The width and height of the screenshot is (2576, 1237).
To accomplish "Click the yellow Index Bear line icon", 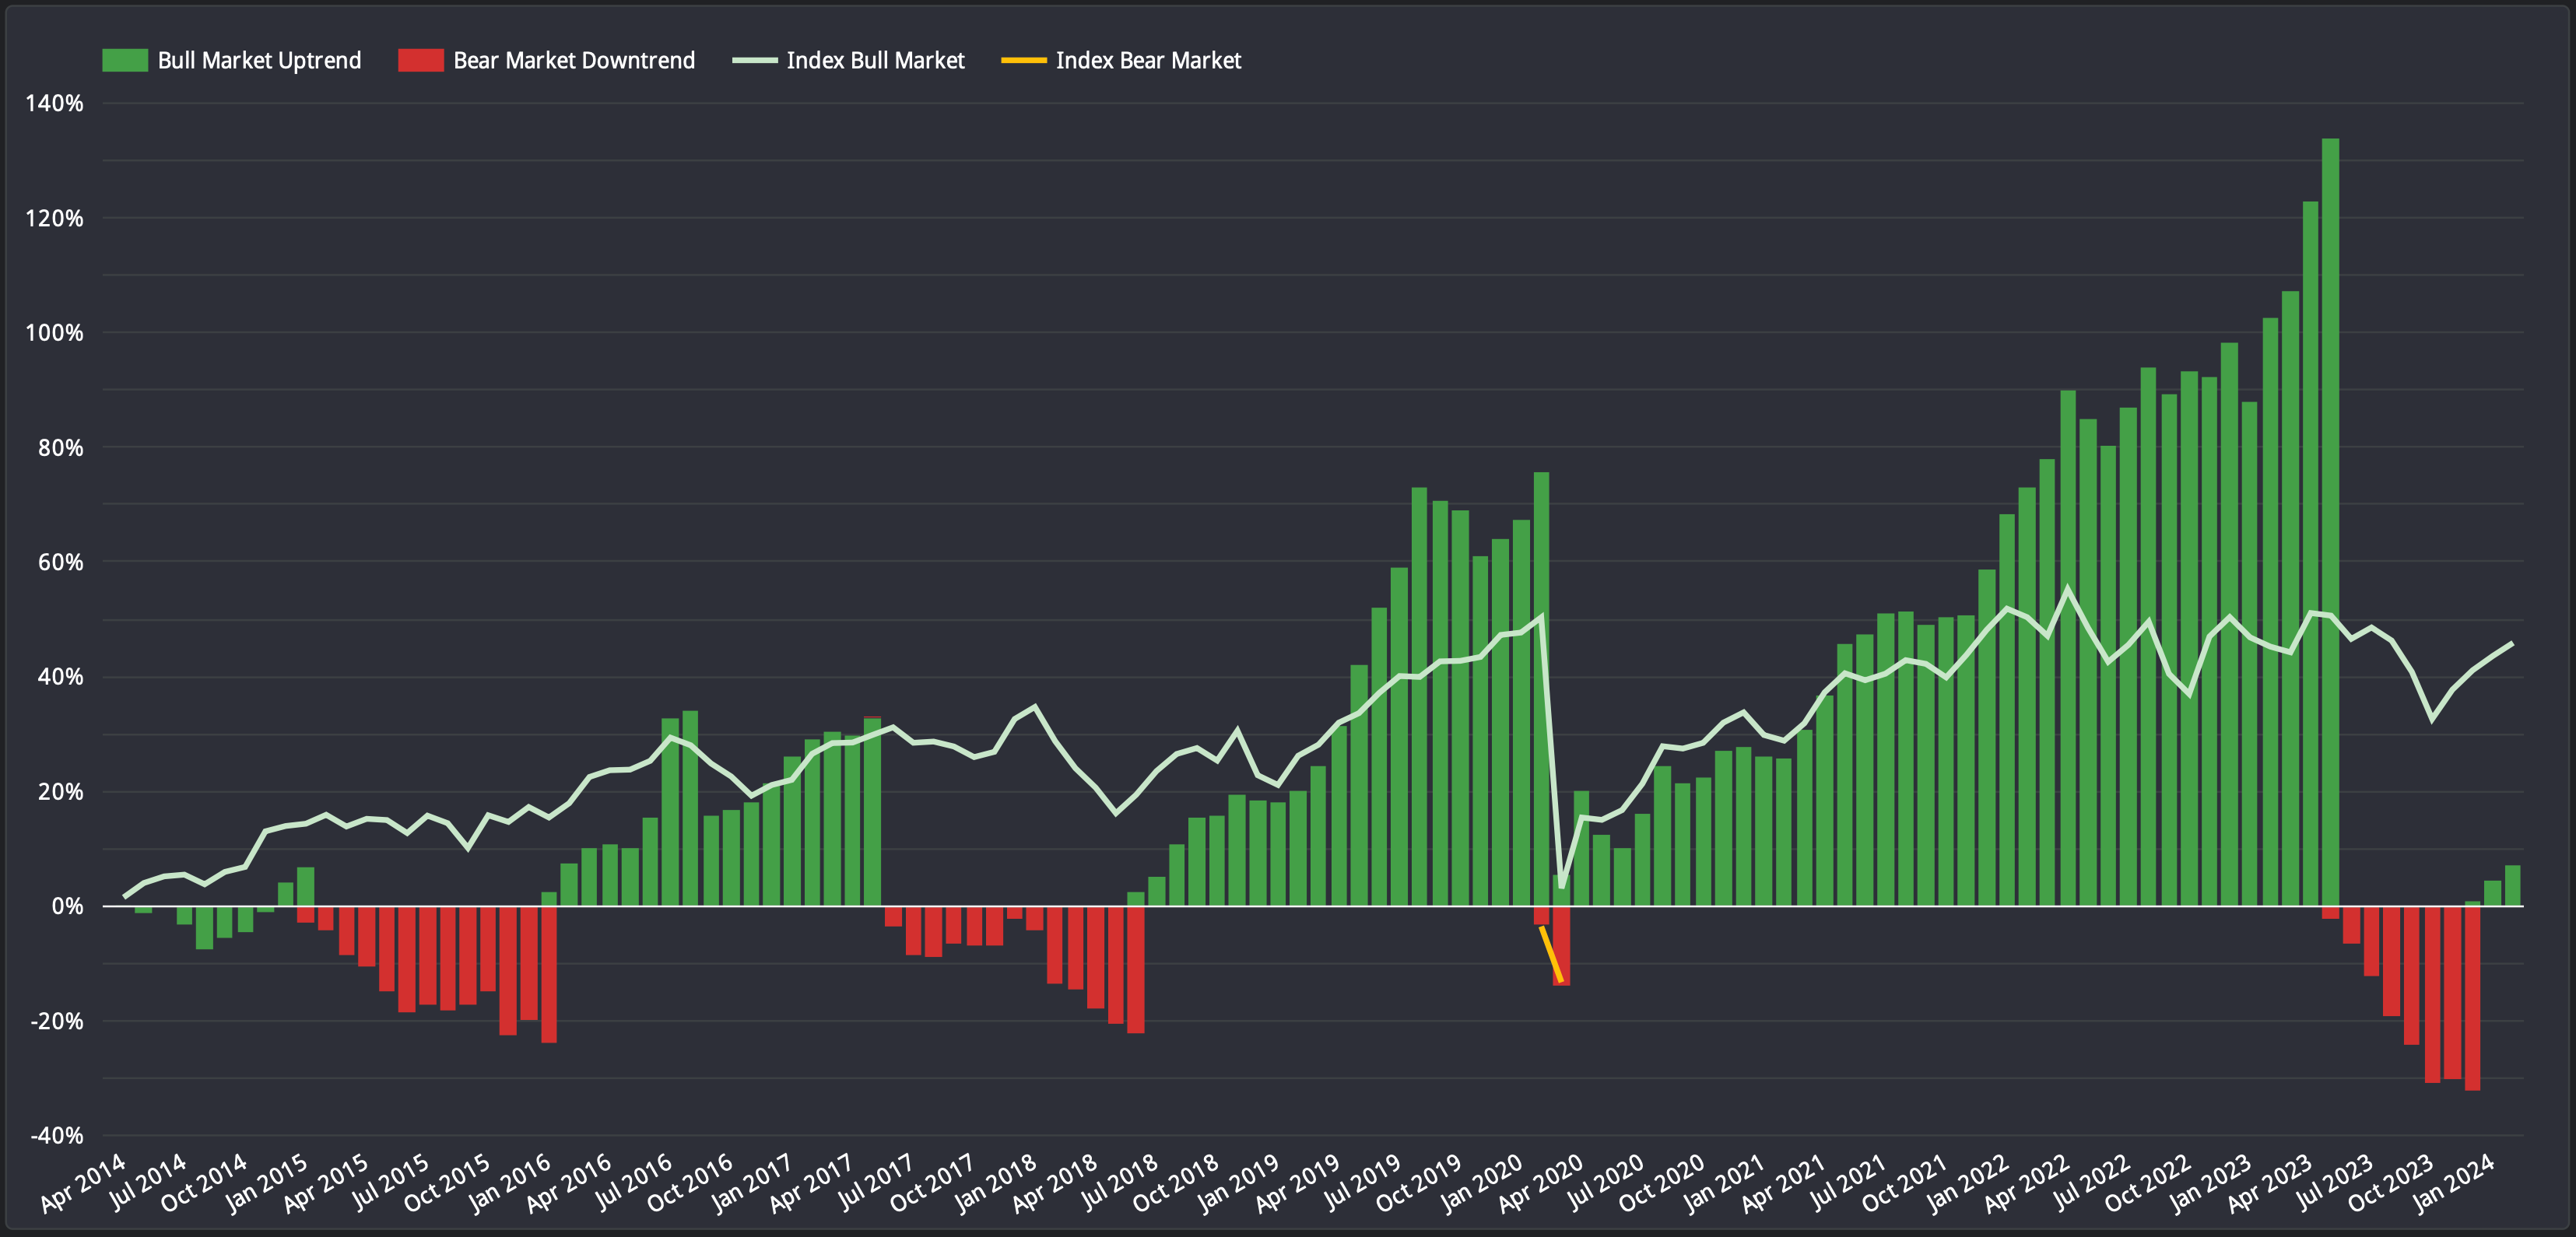I will pyautogui.click(x=1024, y=61).
